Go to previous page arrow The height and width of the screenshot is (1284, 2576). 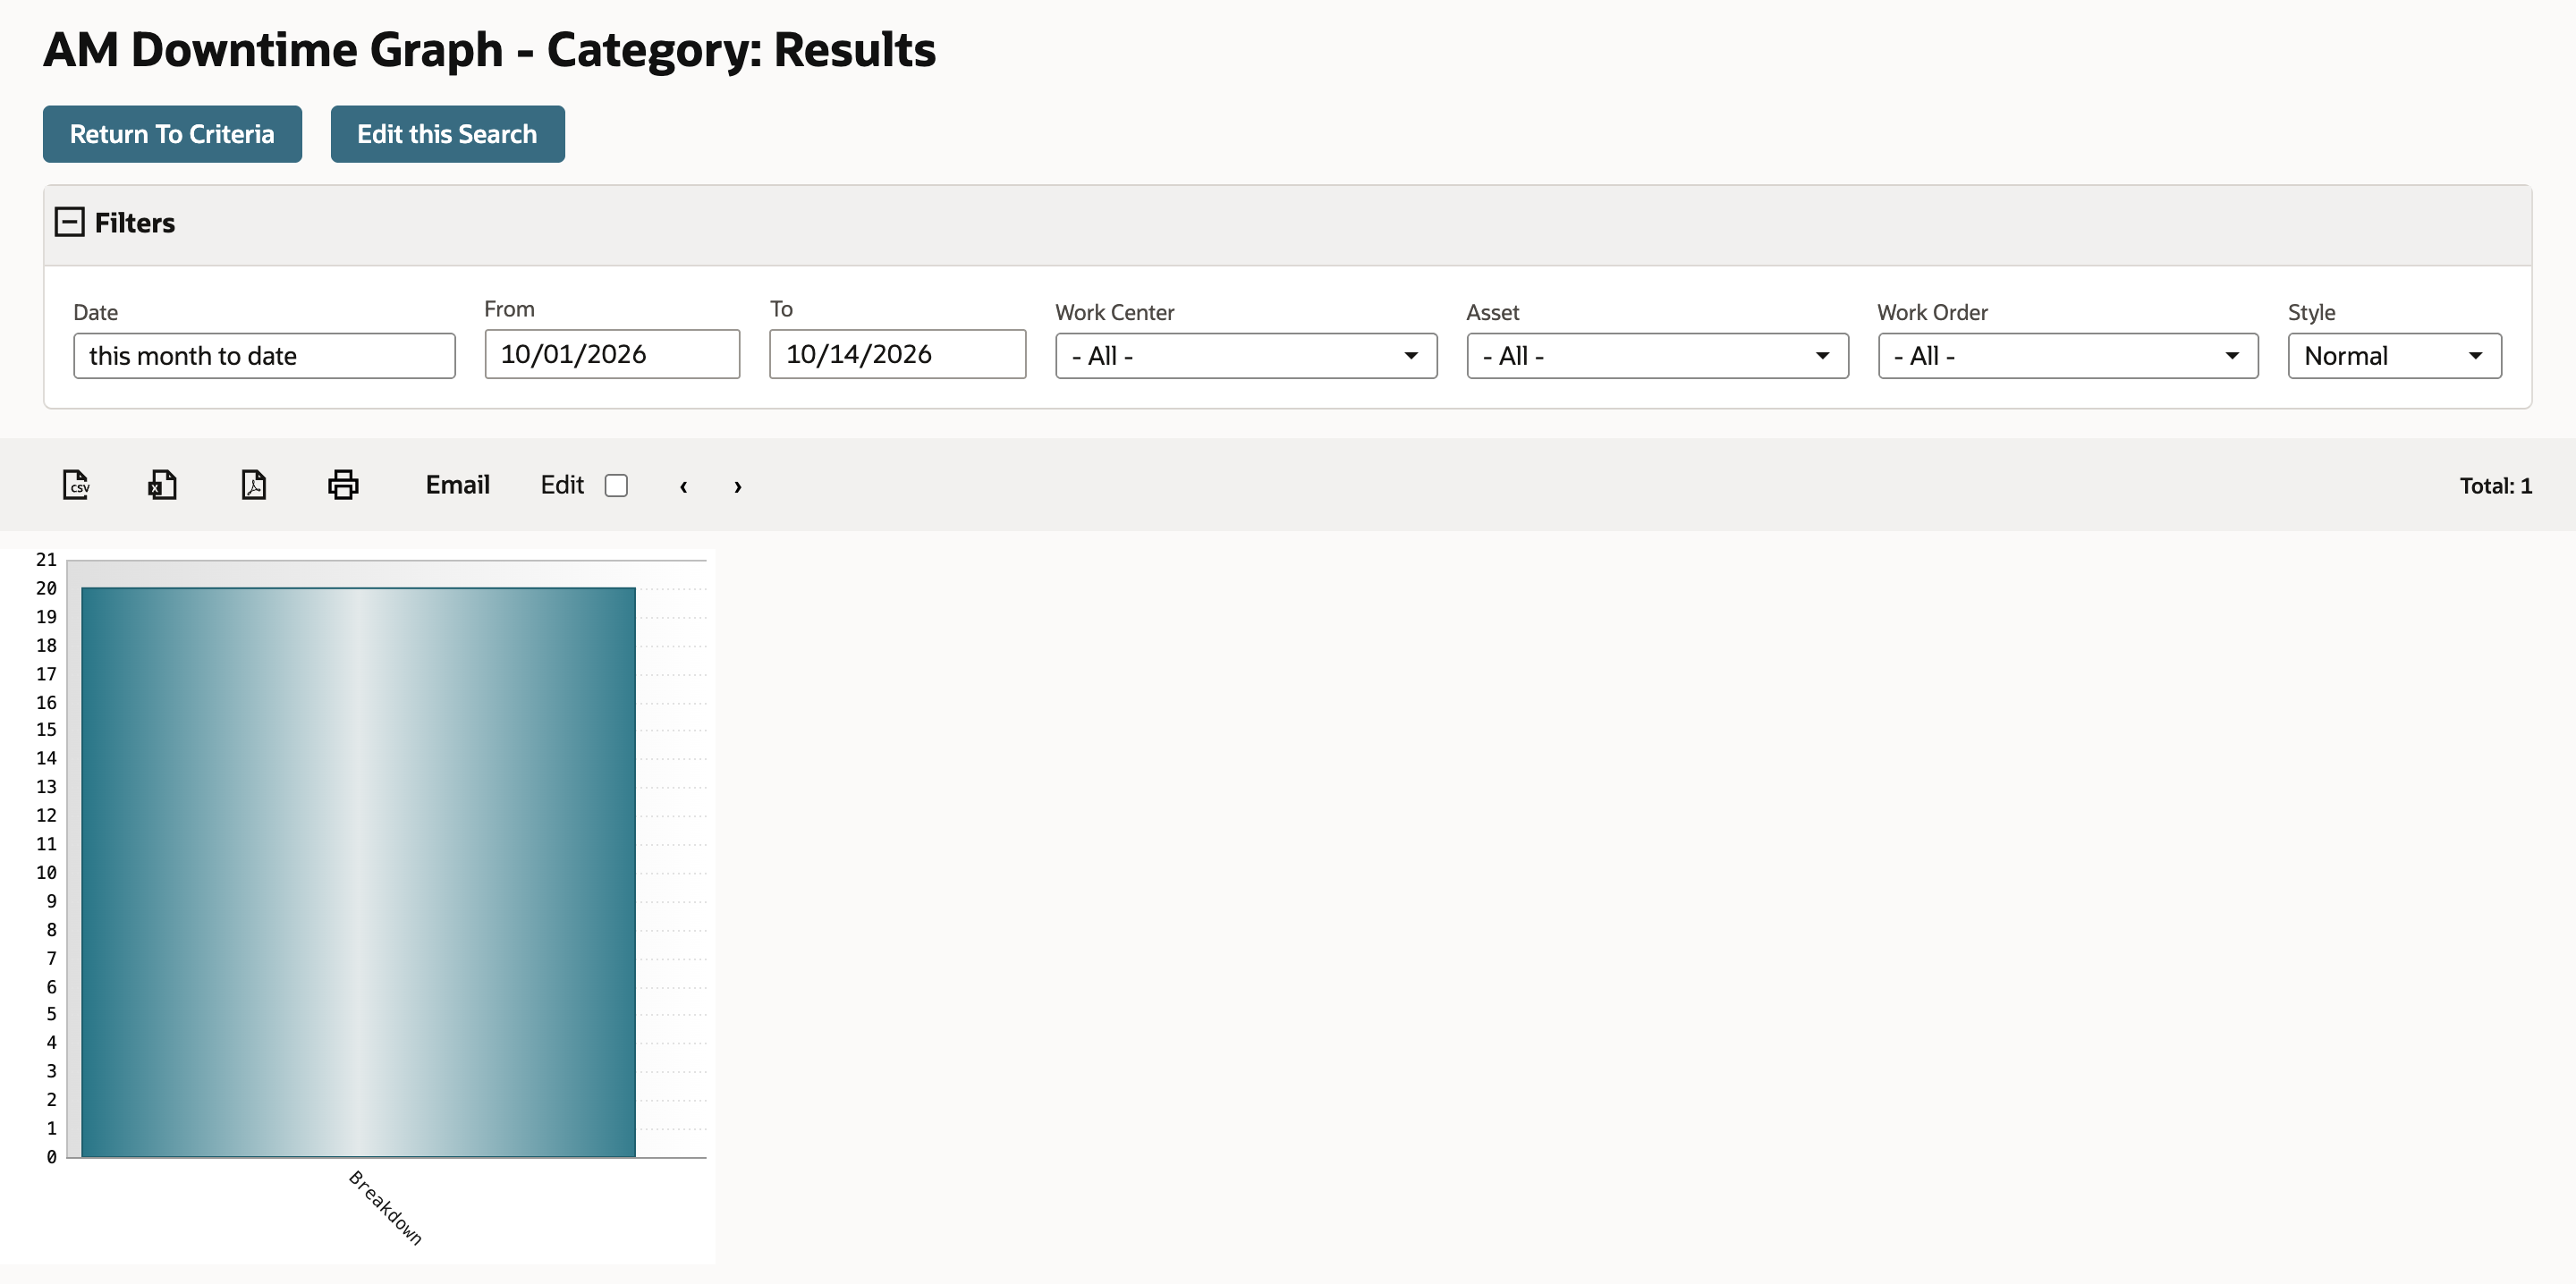click(x=683, y=486)
